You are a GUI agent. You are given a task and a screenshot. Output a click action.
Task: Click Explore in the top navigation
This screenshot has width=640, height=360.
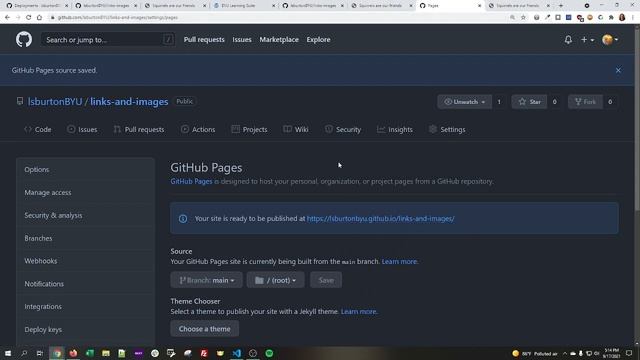point(318,40)
